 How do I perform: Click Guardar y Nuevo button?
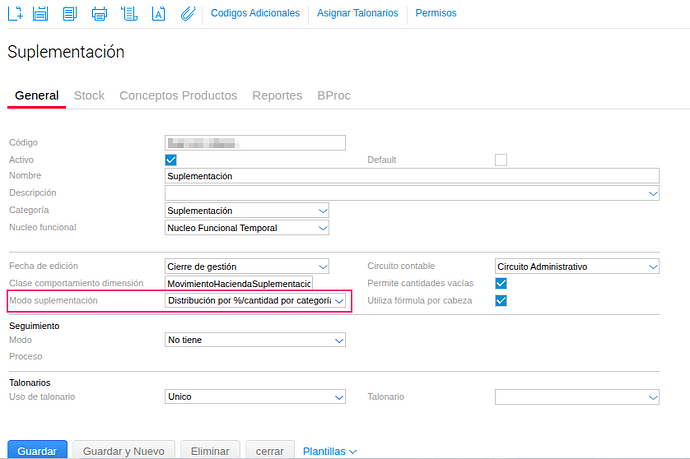point(124,450)
